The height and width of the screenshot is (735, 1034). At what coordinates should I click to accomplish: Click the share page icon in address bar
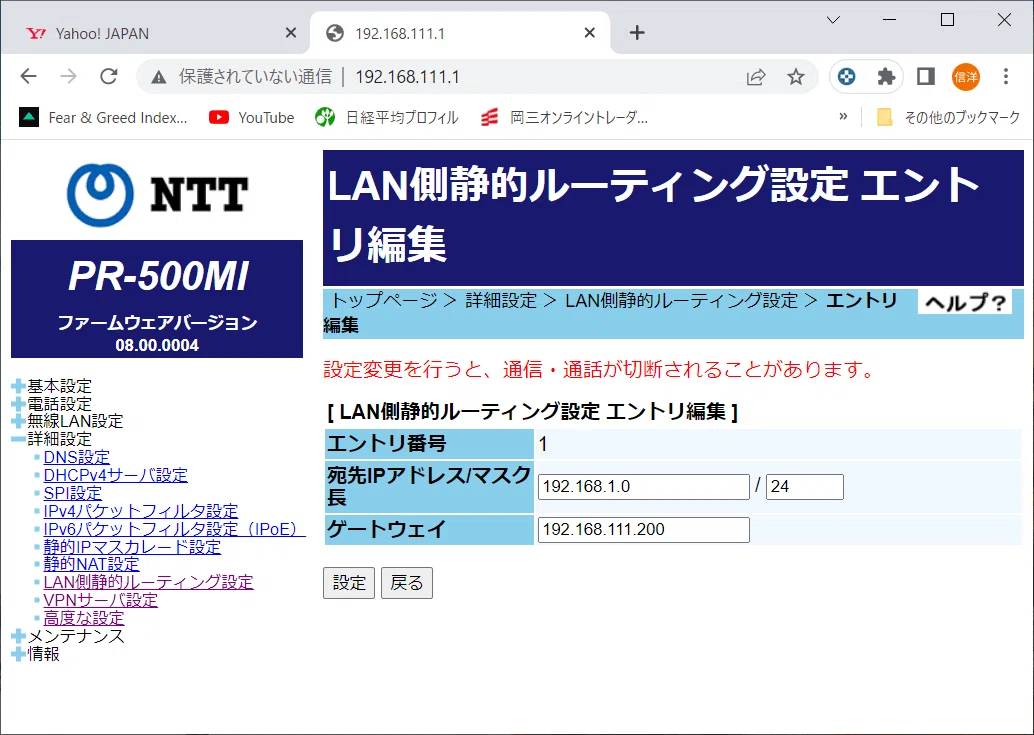pos(756,77)
